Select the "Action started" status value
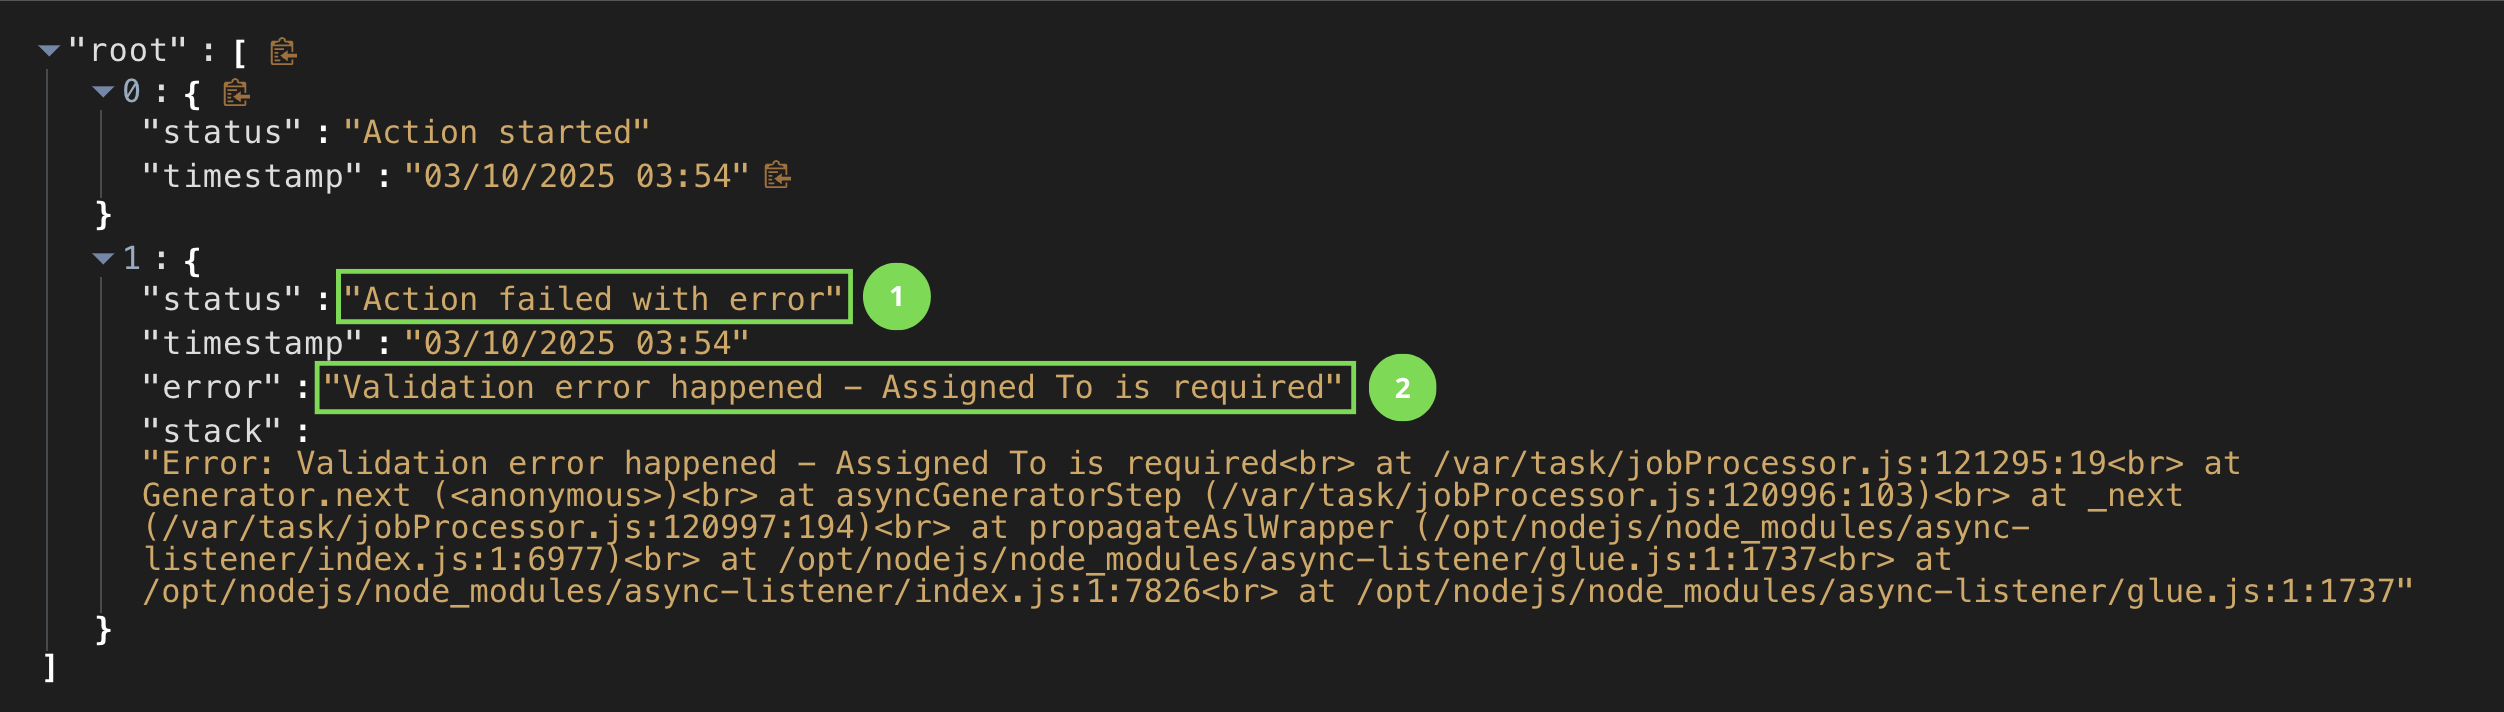Screen dimensions: 2504x712 pos(497,133)
